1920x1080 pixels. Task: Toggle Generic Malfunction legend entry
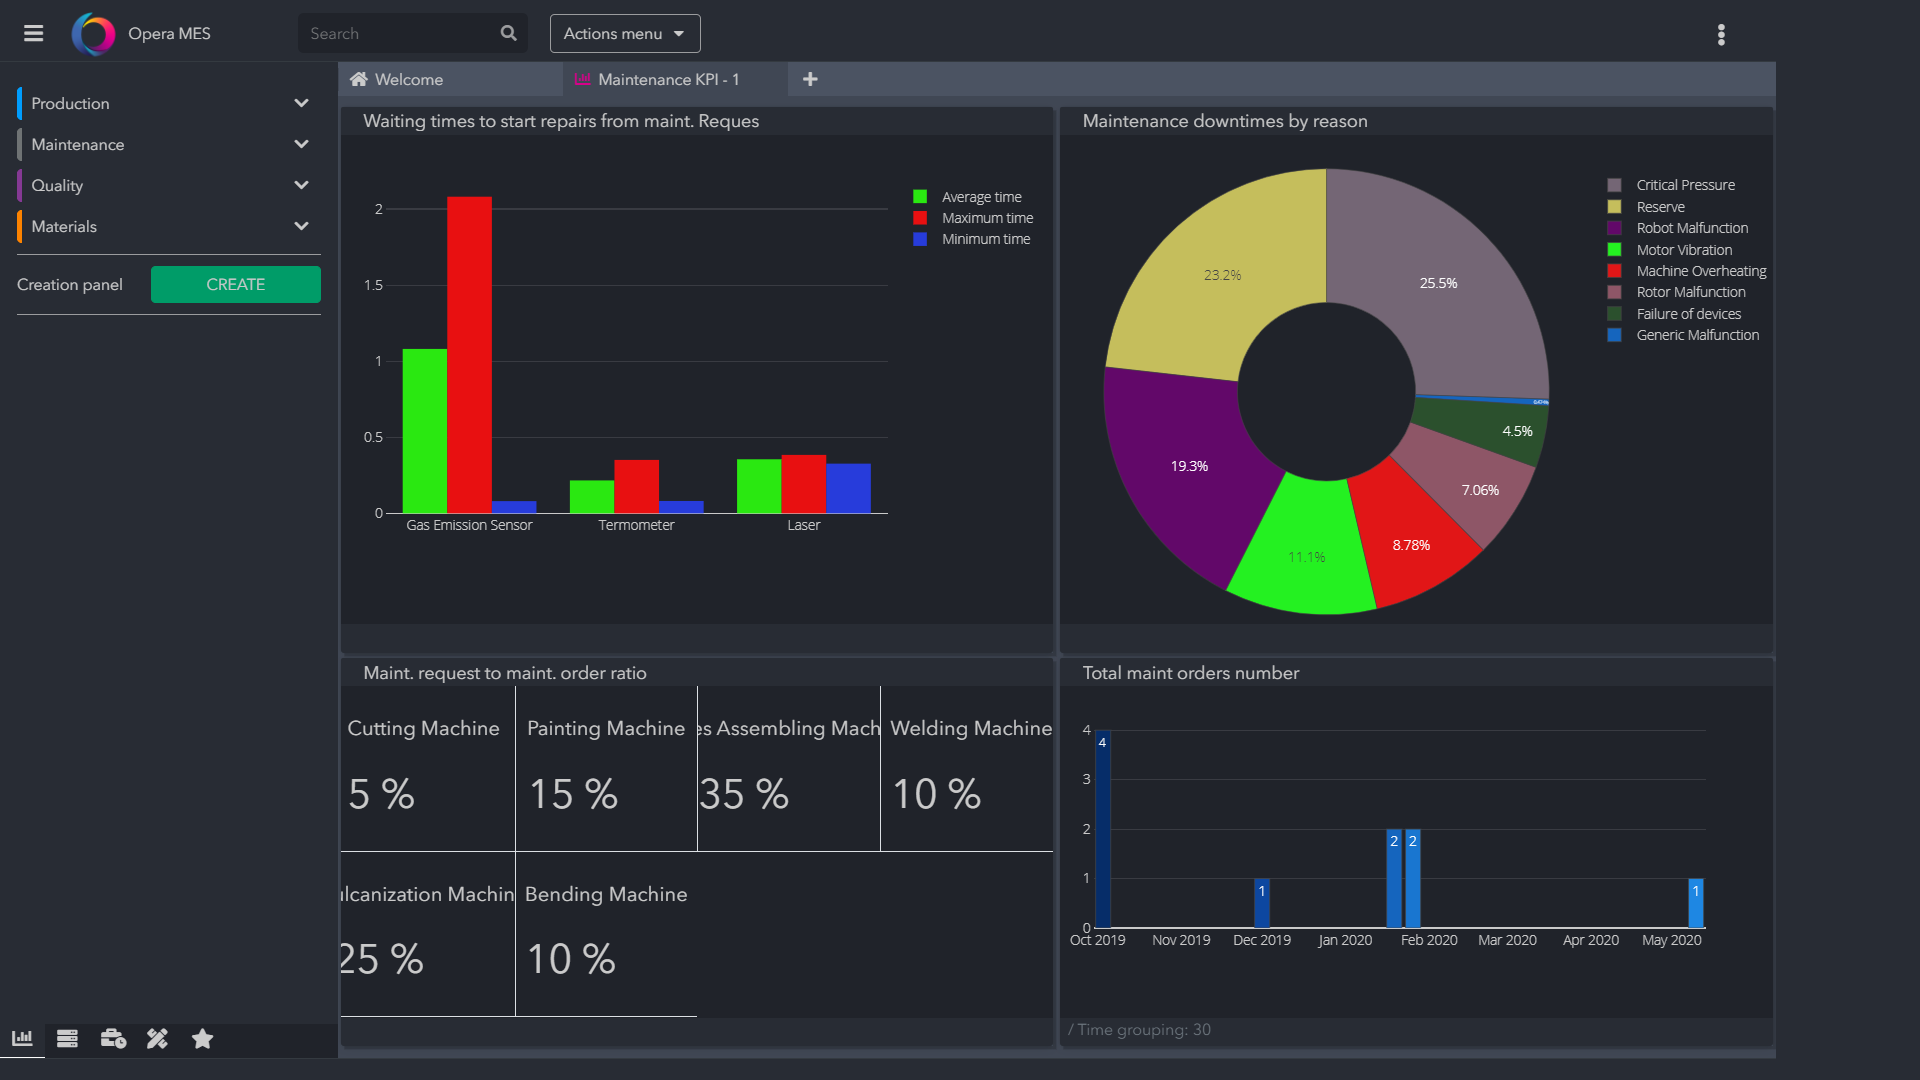[1683, 335]
